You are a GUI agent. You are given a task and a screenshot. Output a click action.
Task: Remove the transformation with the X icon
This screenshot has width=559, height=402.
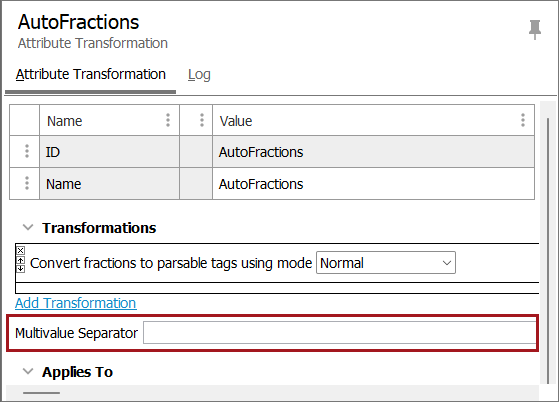tap(21, 251)
